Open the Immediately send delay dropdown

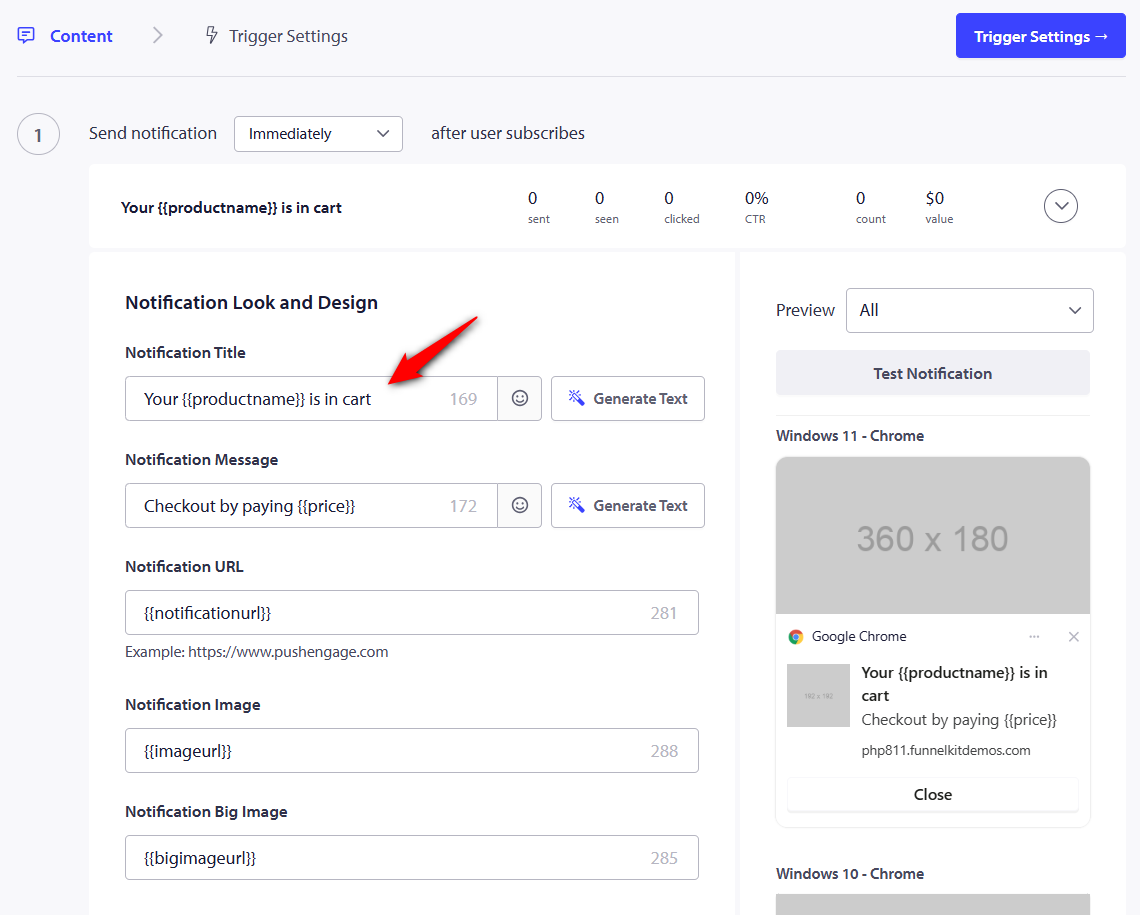(x=318, y=134)
